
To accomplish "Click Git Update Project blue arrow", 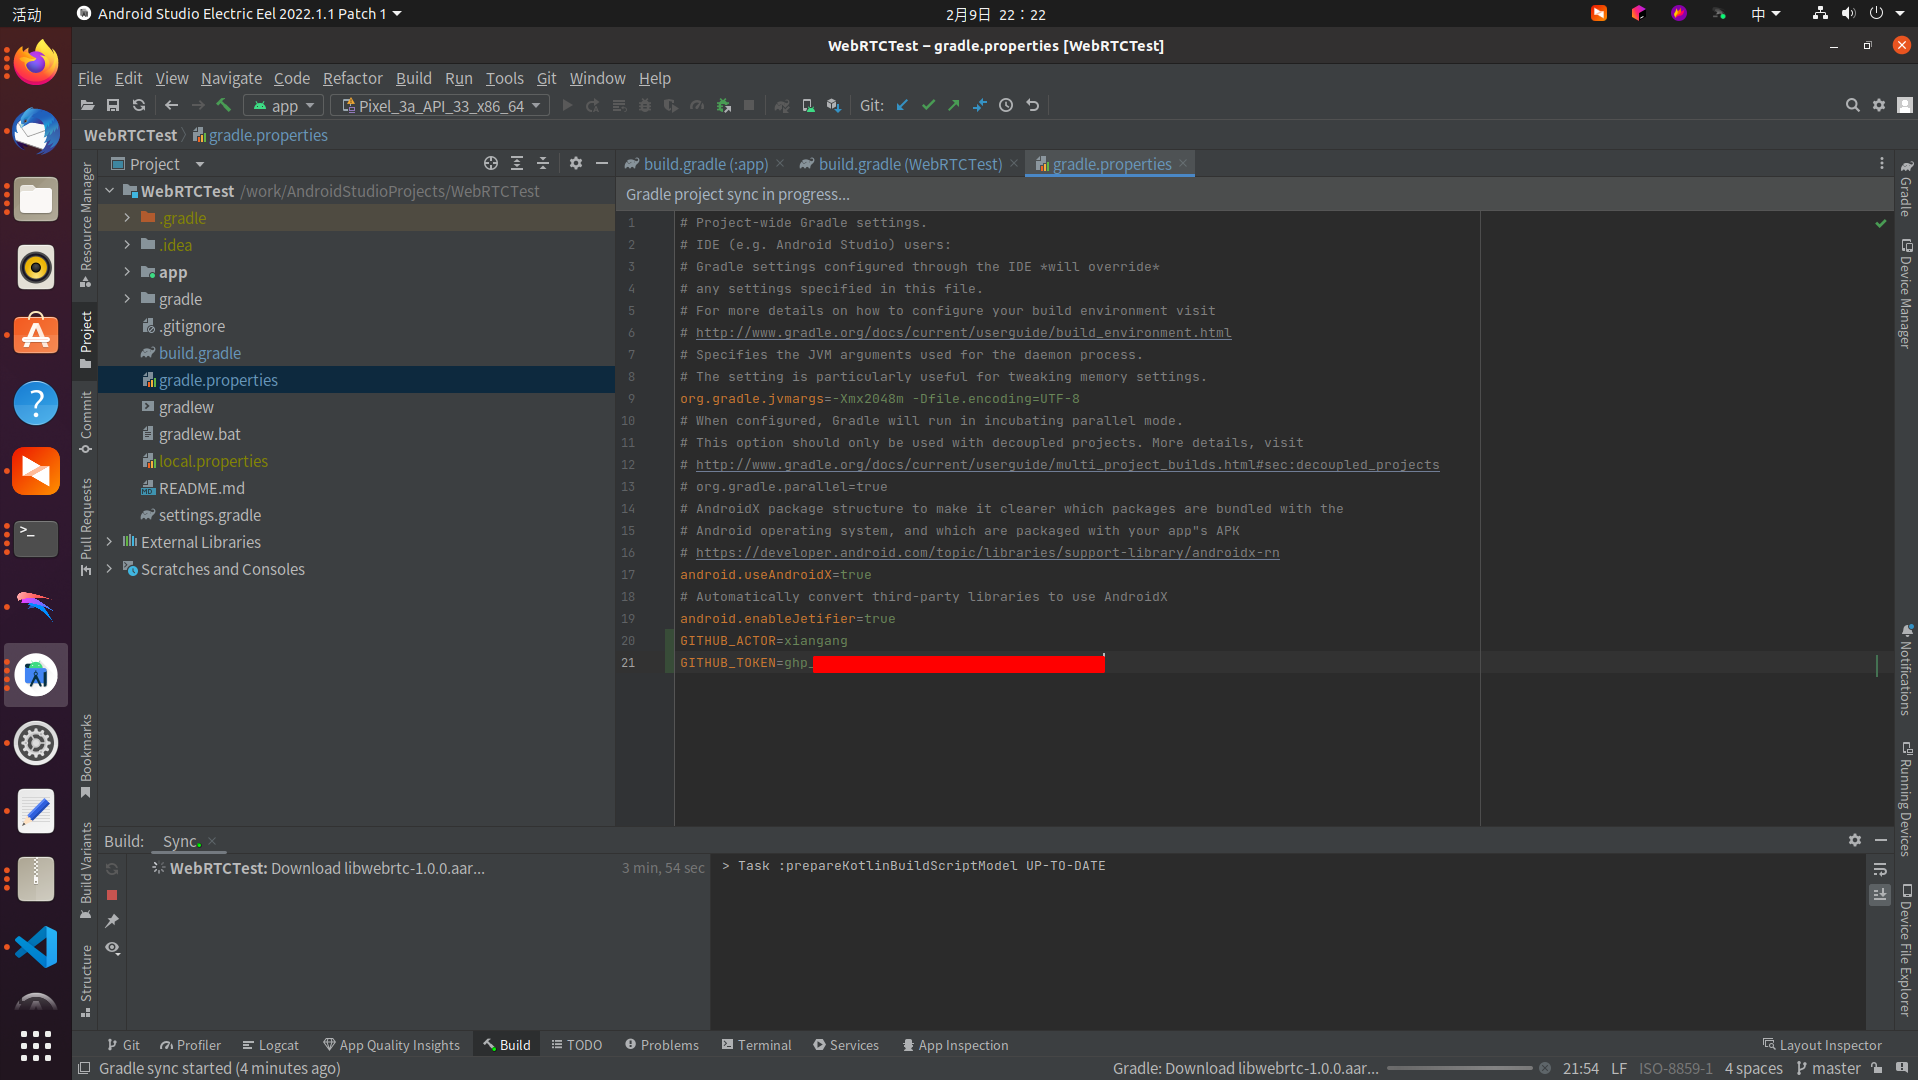I will (x=902, y=105).
